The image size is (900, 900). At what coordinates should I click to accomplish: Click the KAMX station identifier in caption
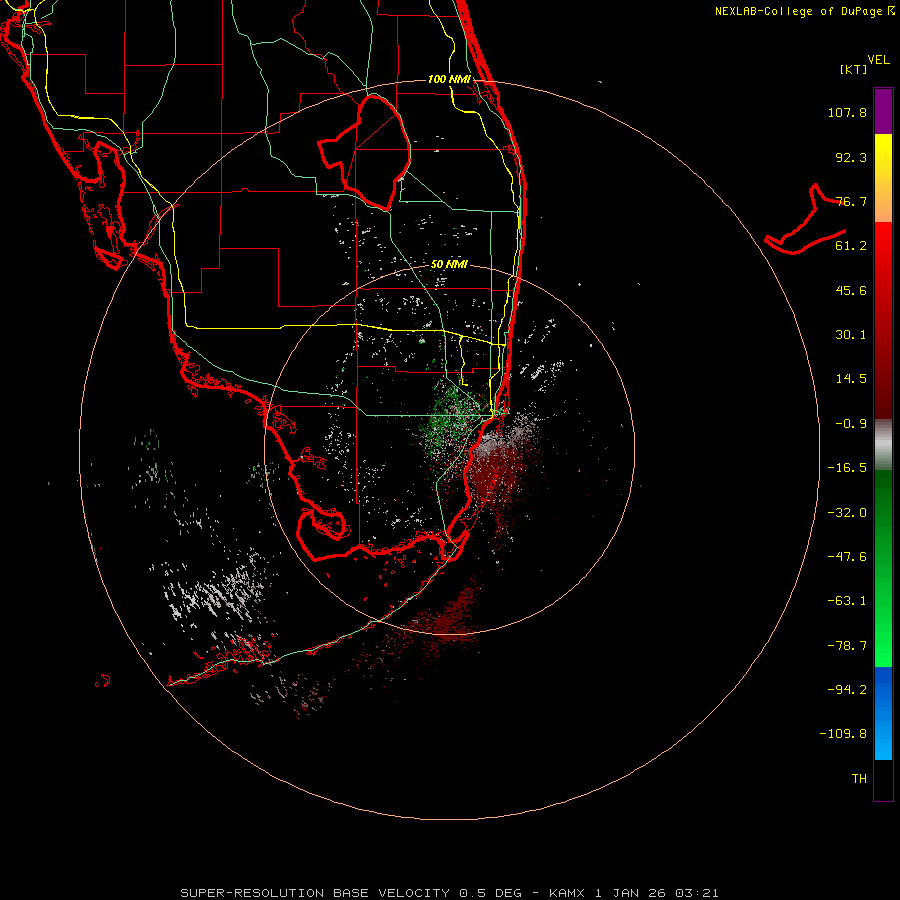(x=567, y=893)
